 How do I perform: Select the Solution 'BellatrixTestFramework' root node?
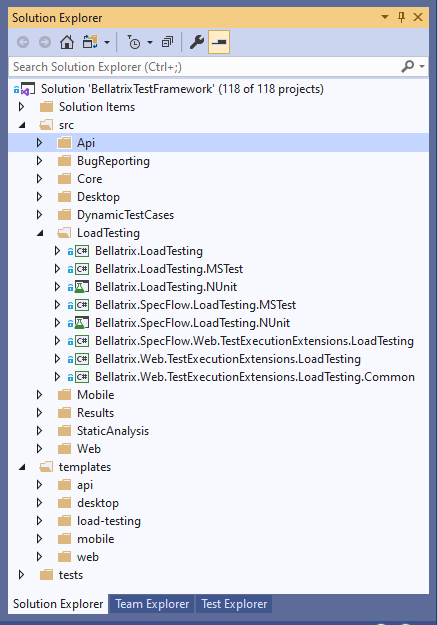182,89
